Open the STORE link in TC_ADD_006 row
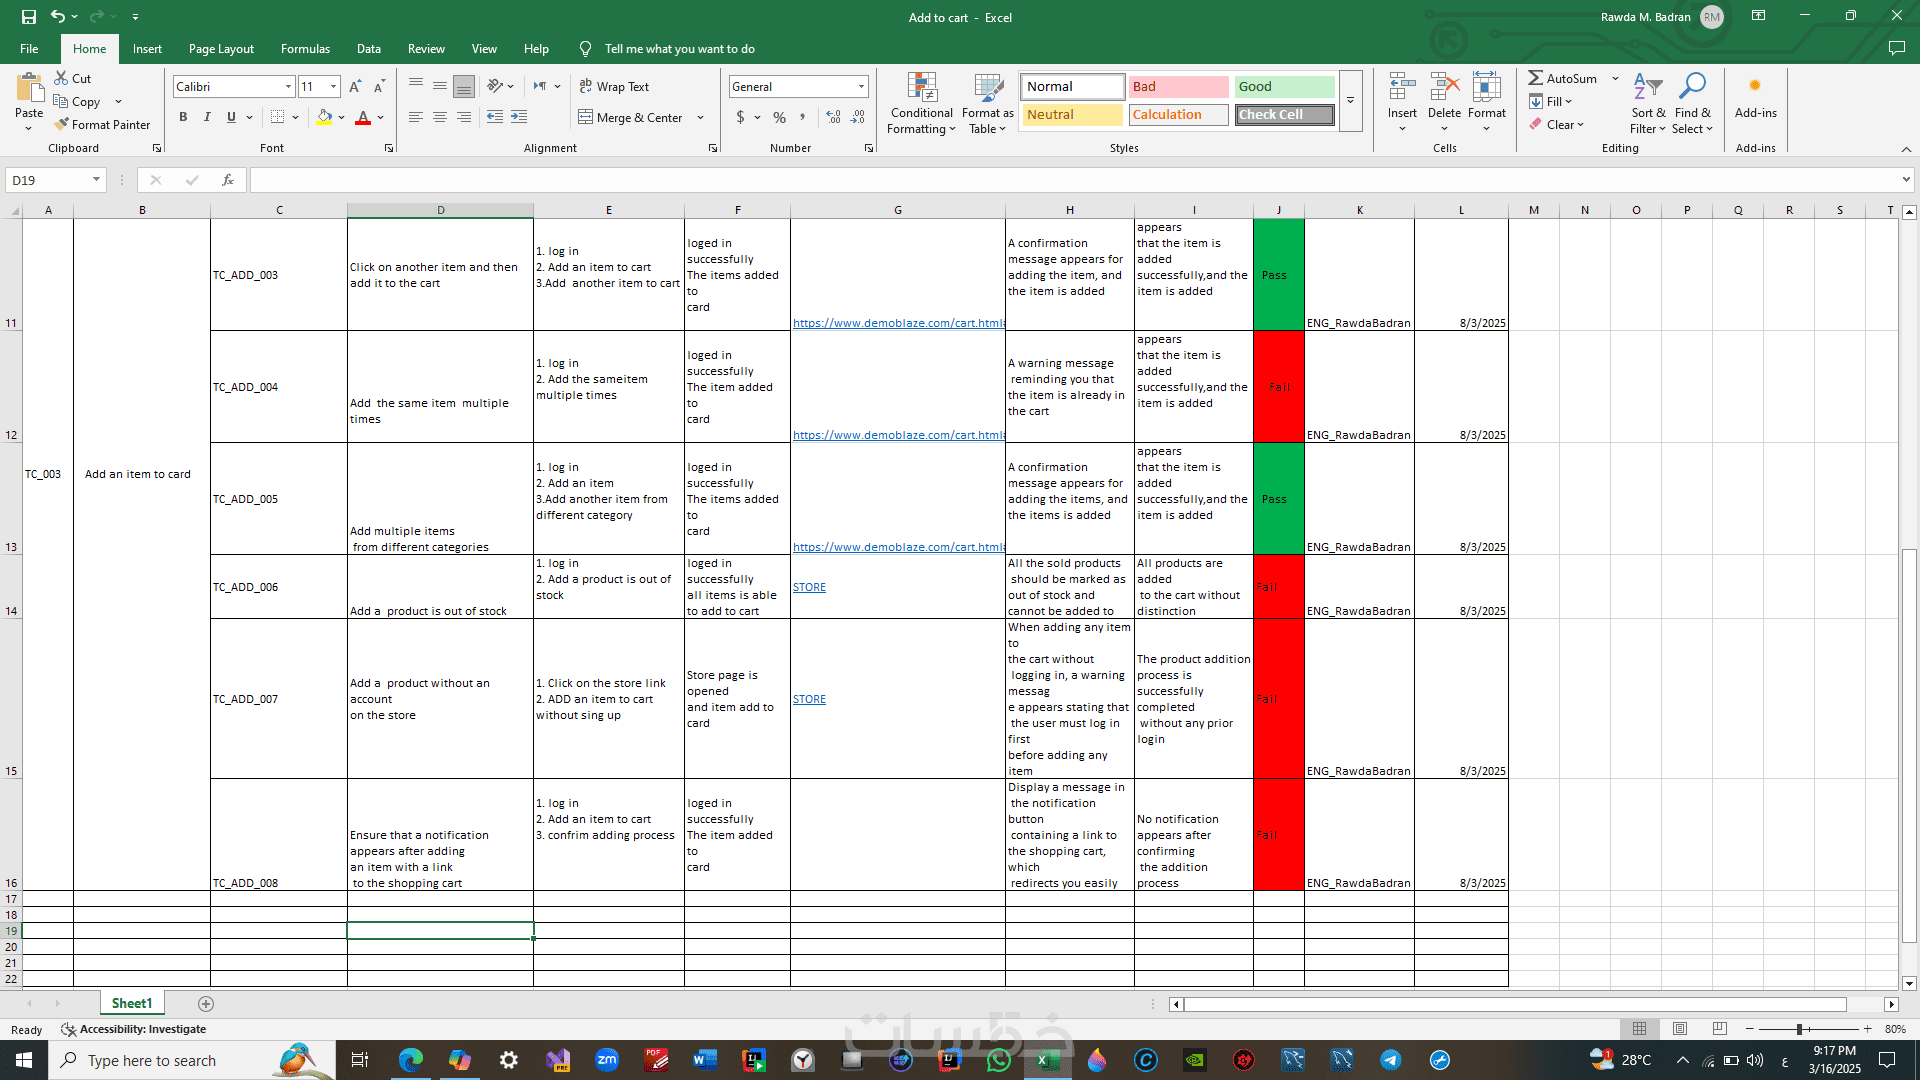The image size is (1920, 1080). (809, 588)
